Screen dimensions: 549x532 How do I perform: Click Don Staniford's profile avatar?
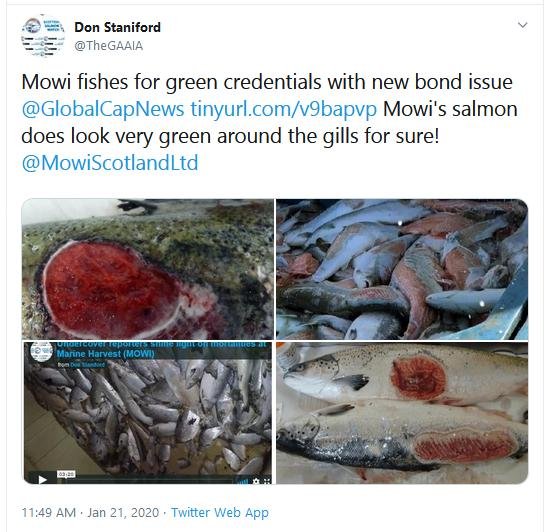pos(43,36)
